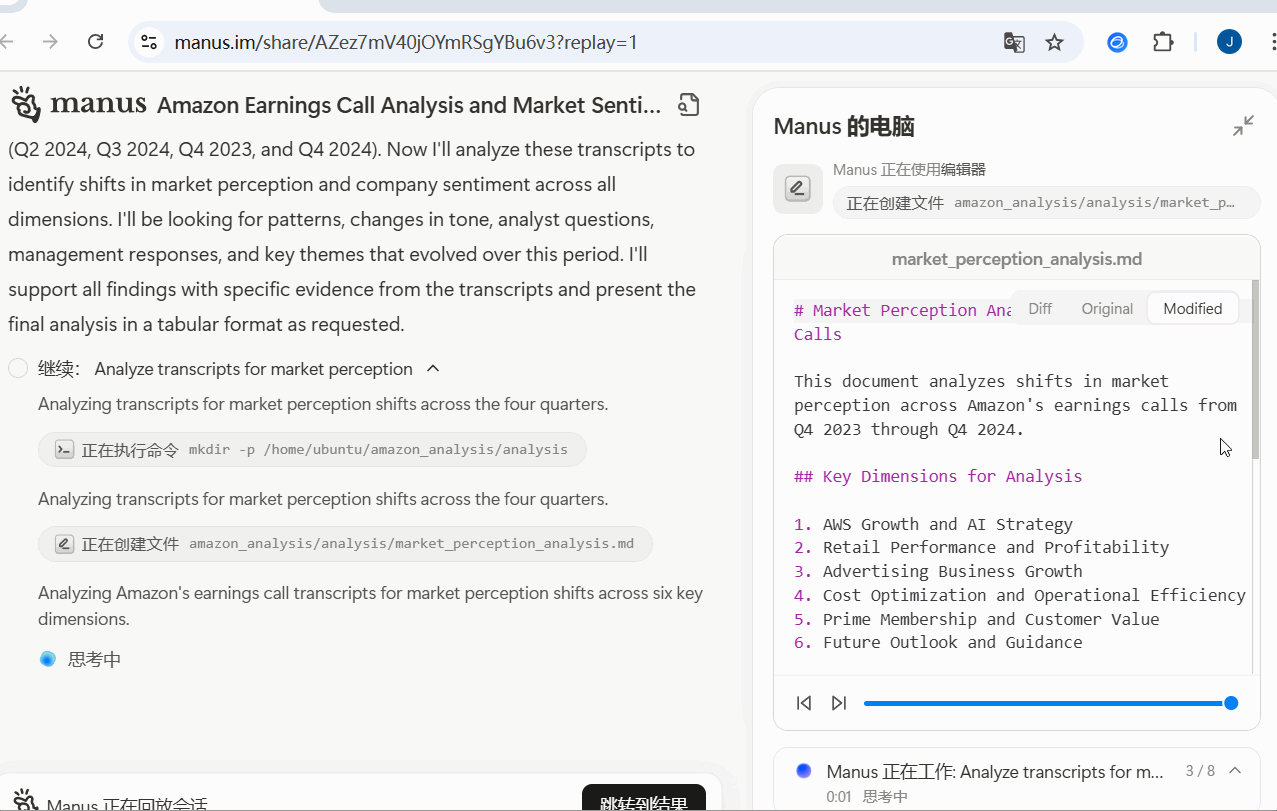Viewport: 1277px width, 811px height.
Task: Skip to next replay step
Action: point(839,703)
